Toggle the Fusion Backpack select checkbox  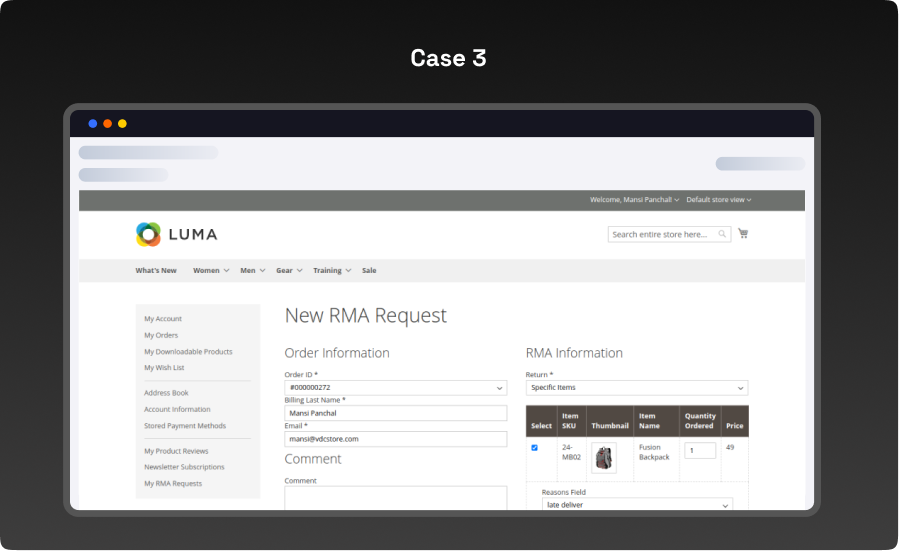pyautogui.click(x=534, y=448)
